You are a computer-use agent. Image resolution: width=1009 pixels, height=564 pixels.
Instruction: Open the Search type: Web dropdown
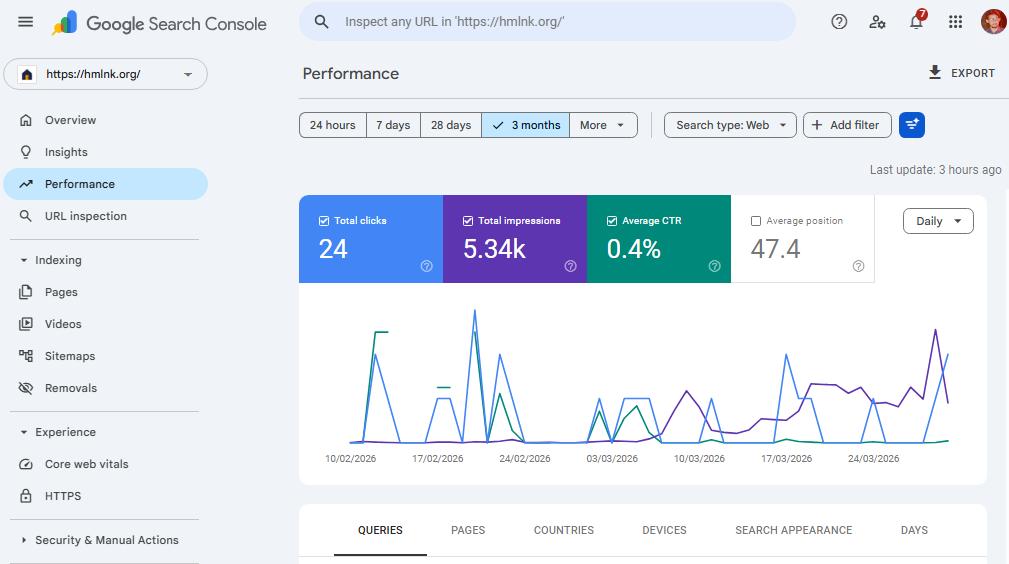click(730, 125)
